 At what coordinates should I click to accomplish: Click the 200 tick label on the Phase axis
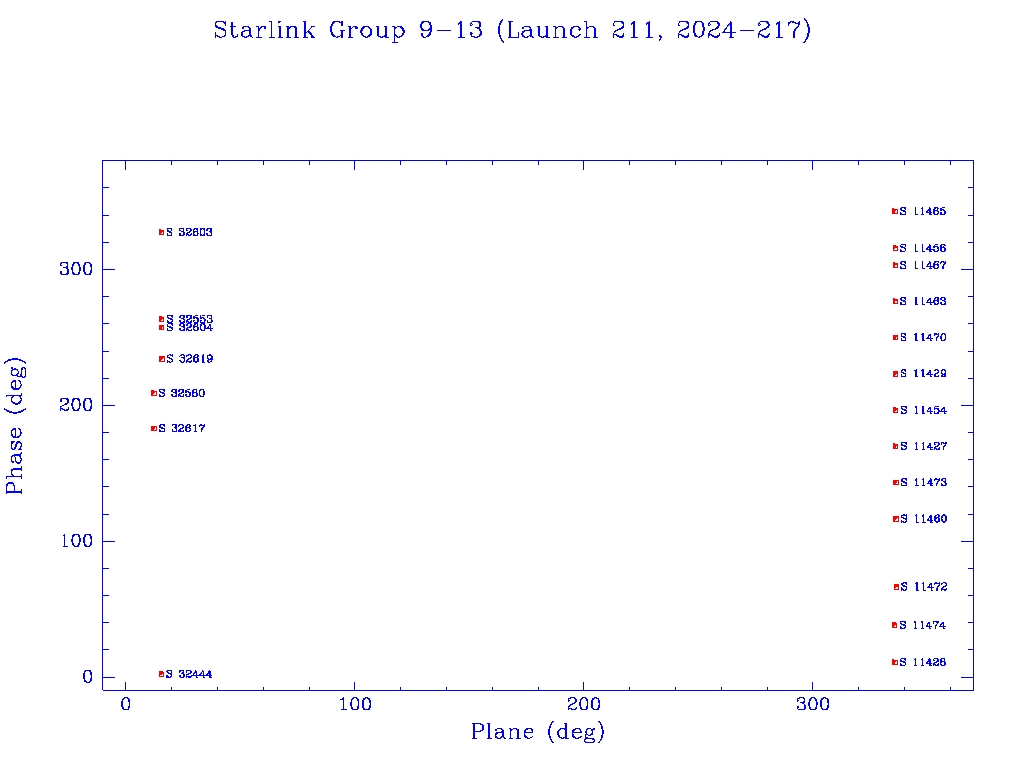tap(76, 405)
